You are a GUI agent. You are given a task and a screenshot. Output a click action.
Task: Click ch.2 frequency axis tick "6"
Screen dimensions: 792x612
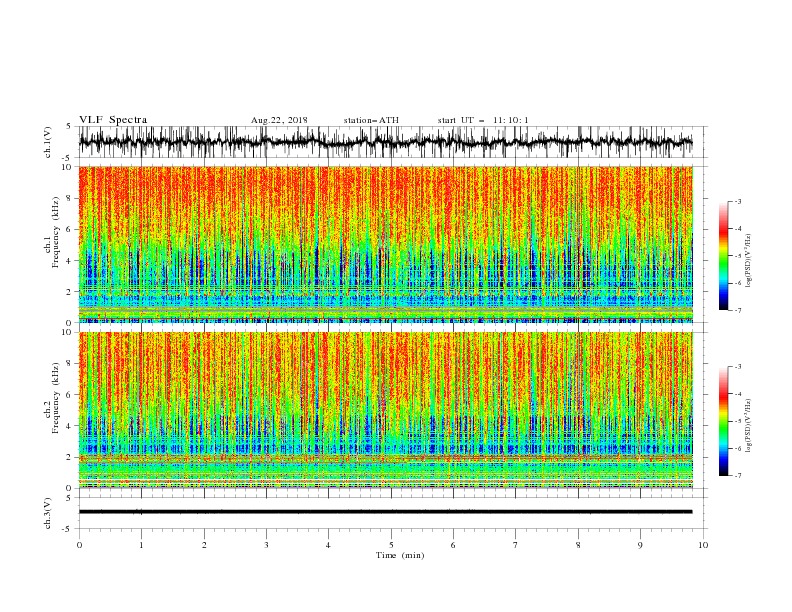pos(70,395)
